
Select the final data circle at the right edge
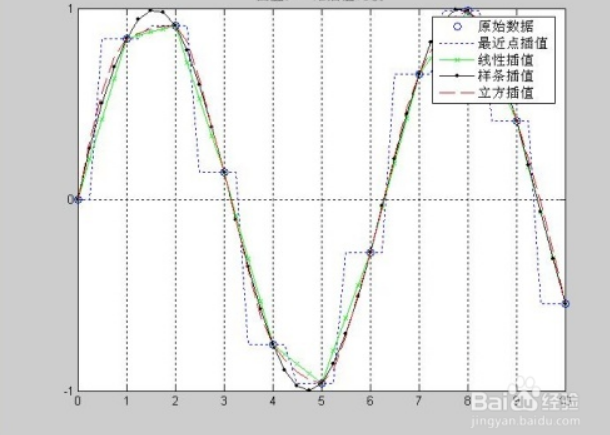[566, 304]
